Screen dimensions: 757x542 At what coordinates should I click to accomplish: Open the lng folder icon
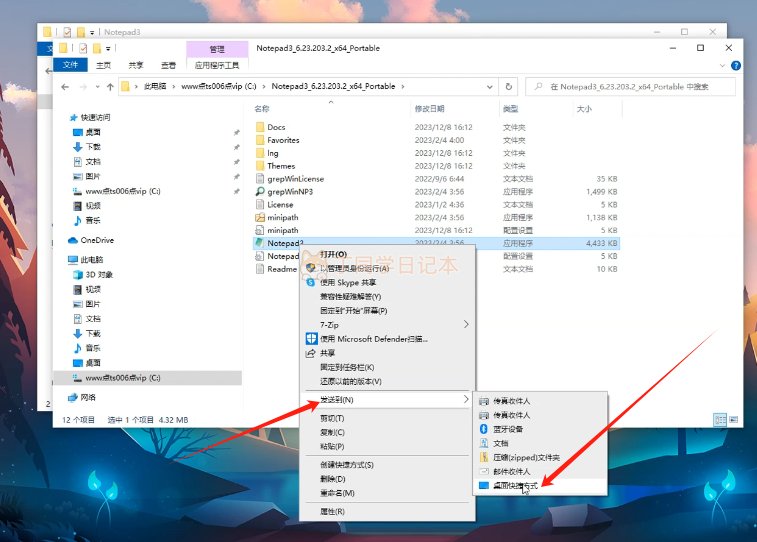[260, 153]
